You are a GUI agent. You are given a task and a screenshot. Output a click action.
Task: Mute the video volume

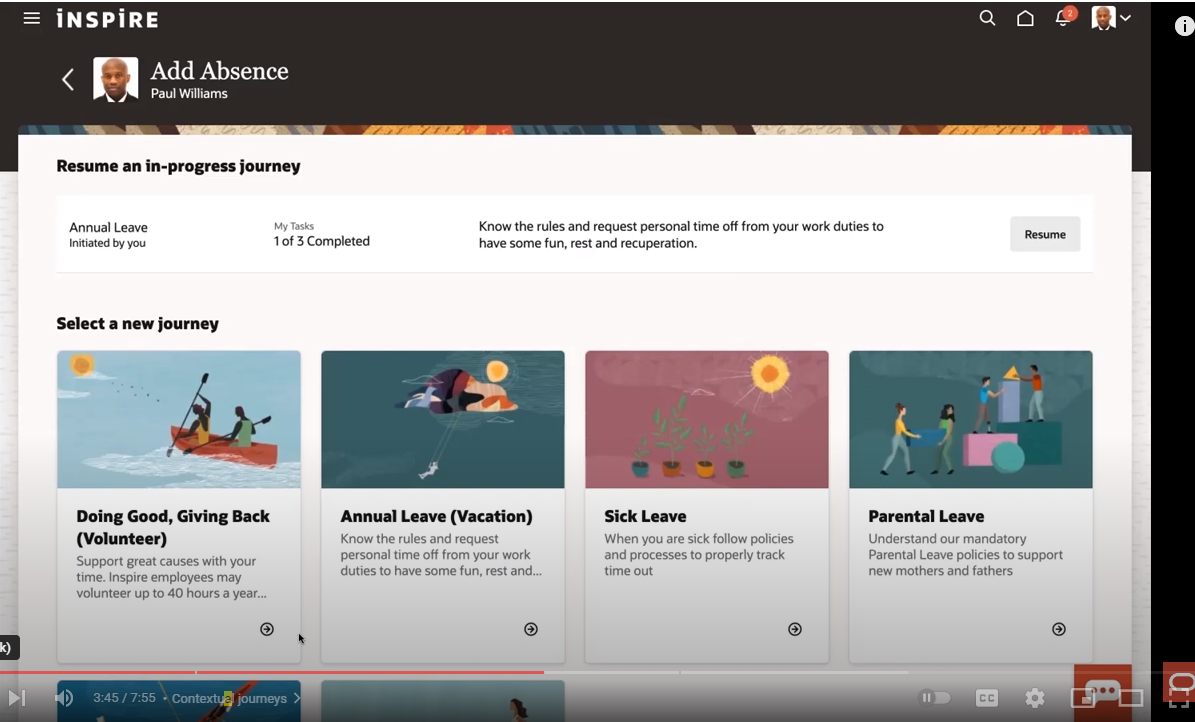(63, 698)
